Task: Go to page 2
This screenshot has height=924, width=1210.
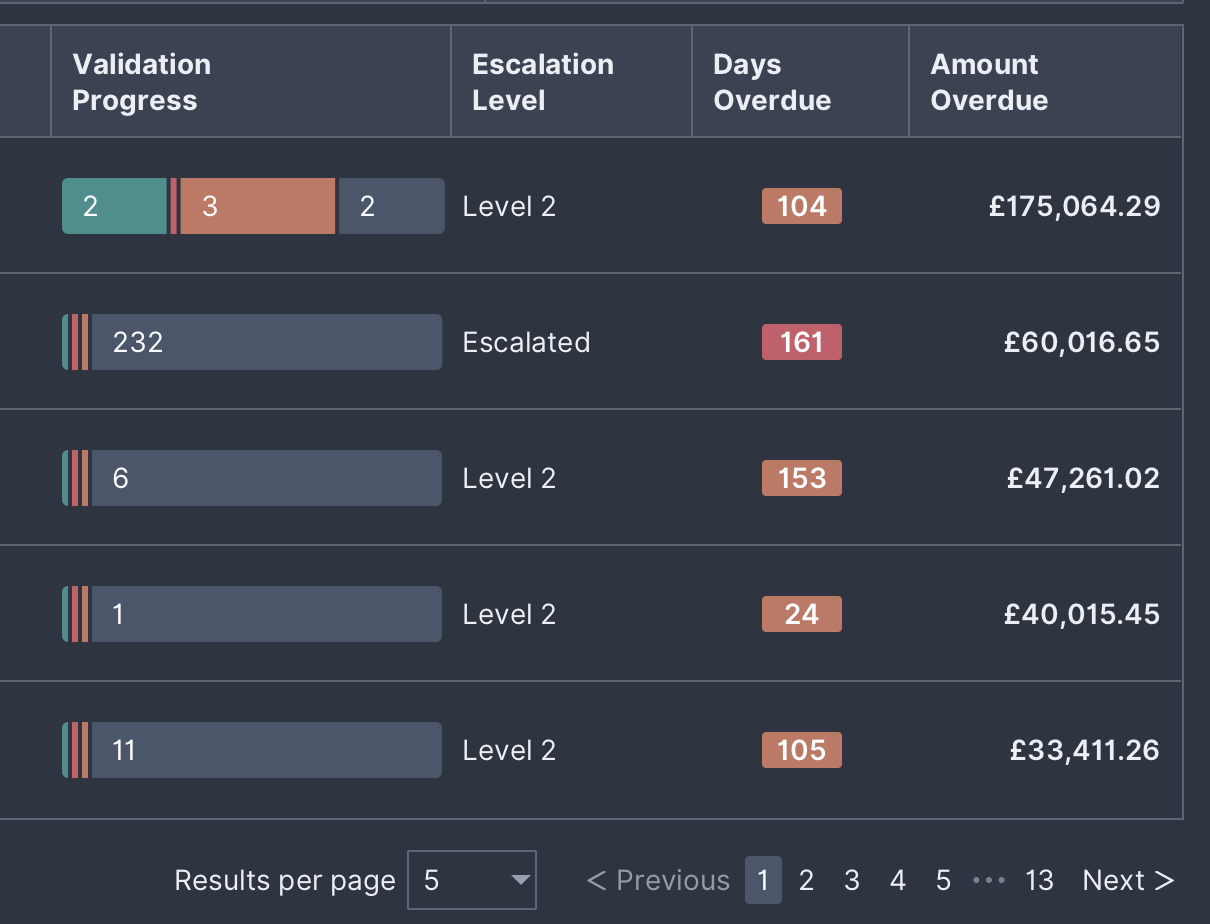Action: point(806,880)
